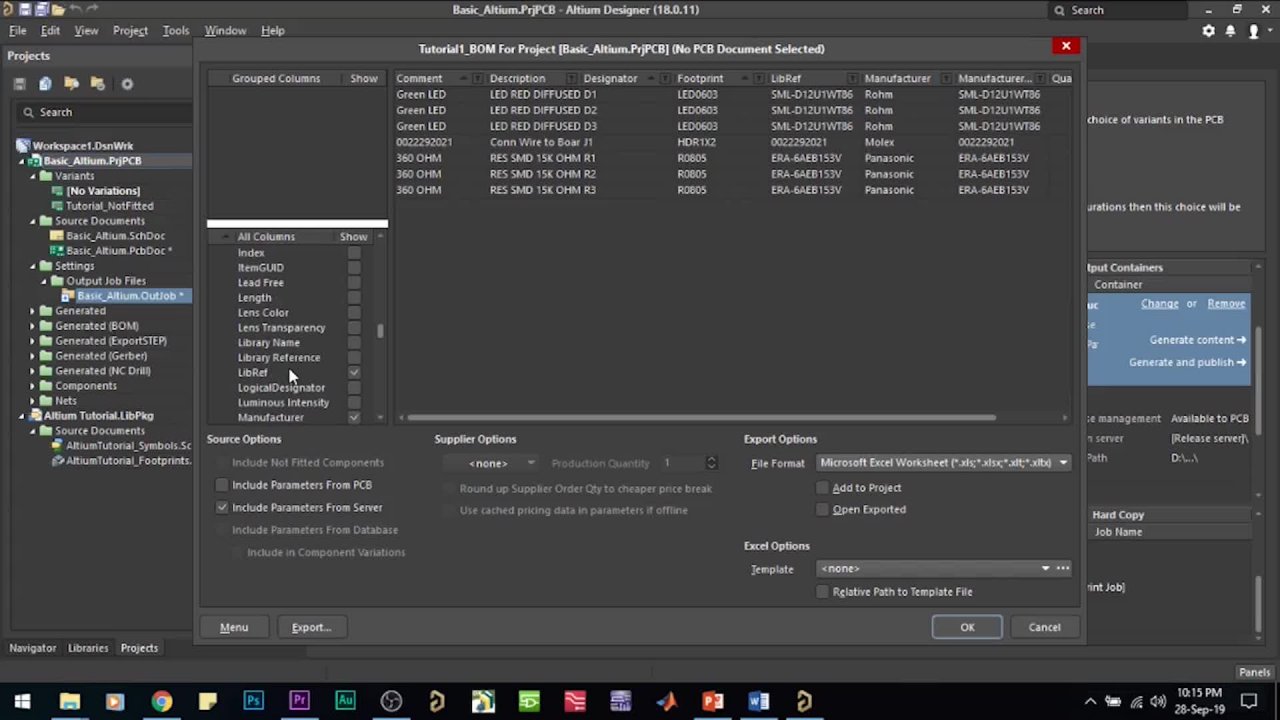The width and height of the screenshot is (1280, 720).
Task: Enable Open Exported checkbox
Action: click(x=822, y=510)
